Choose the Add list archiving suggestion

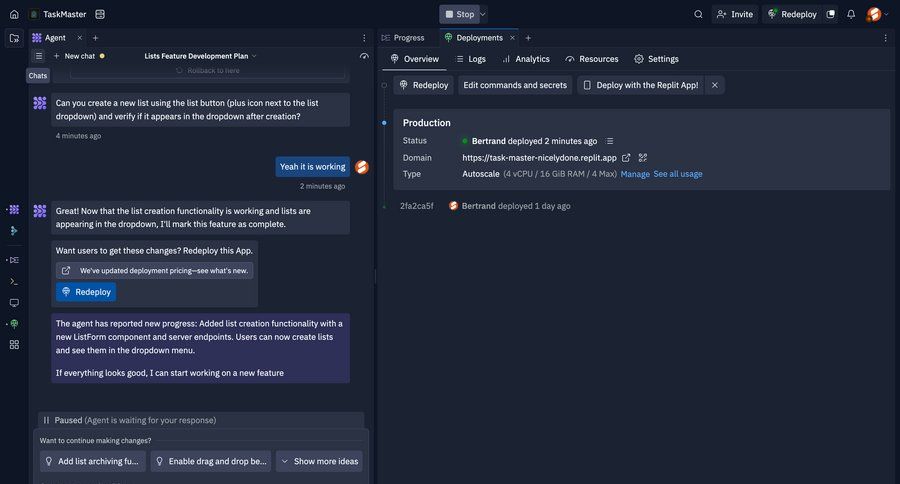pos(92,461)
